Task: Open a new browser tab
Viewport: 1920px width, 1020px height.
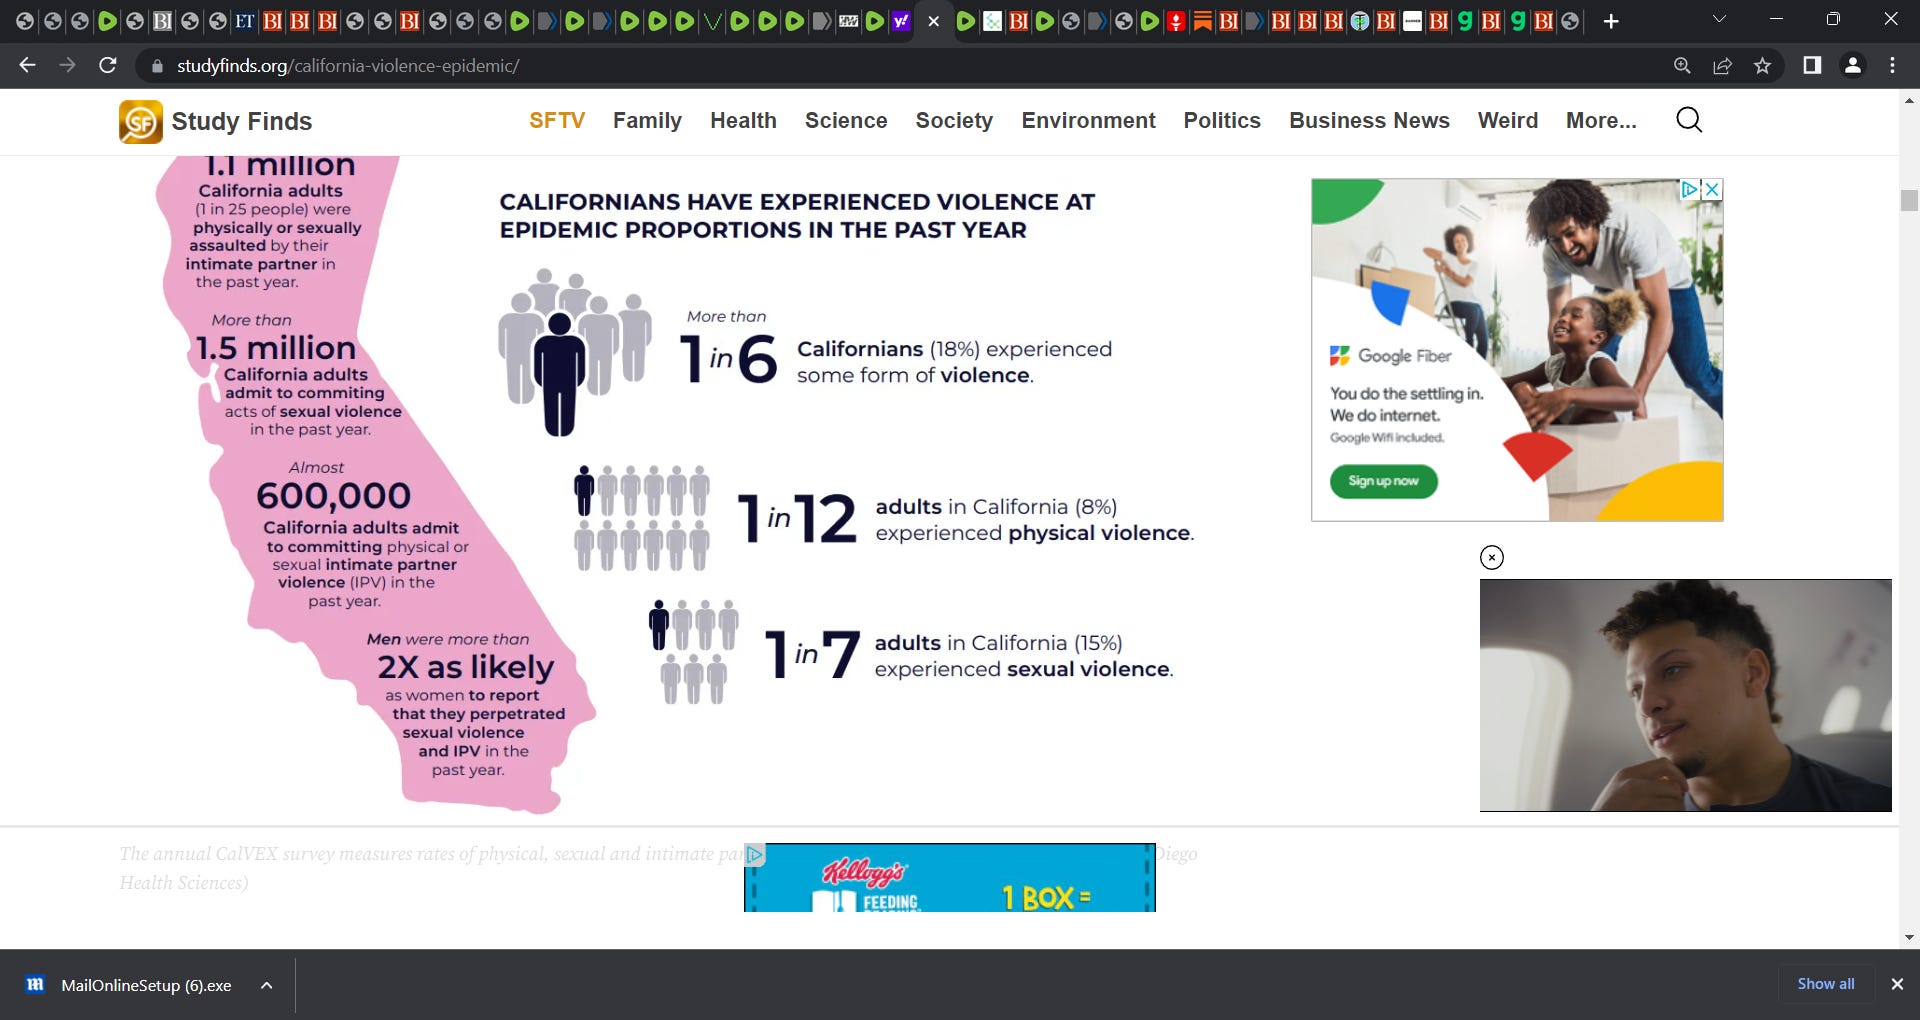Action: point(1610,21)
